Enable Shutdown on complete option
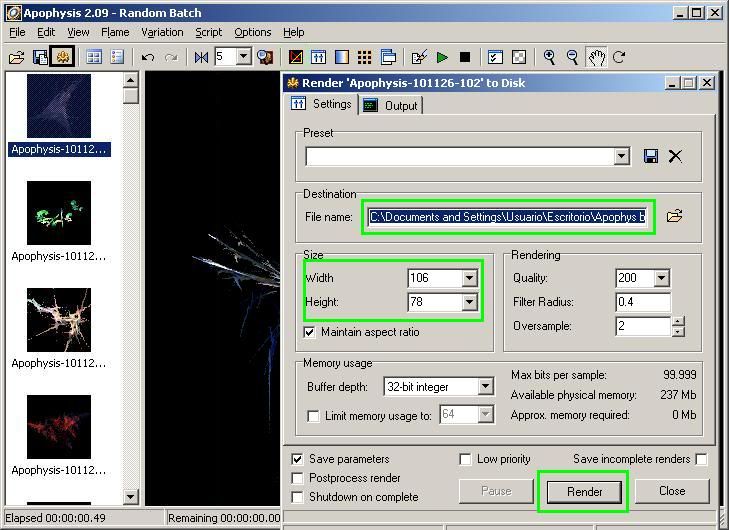The image size is (729, 530). coord(297,497)
